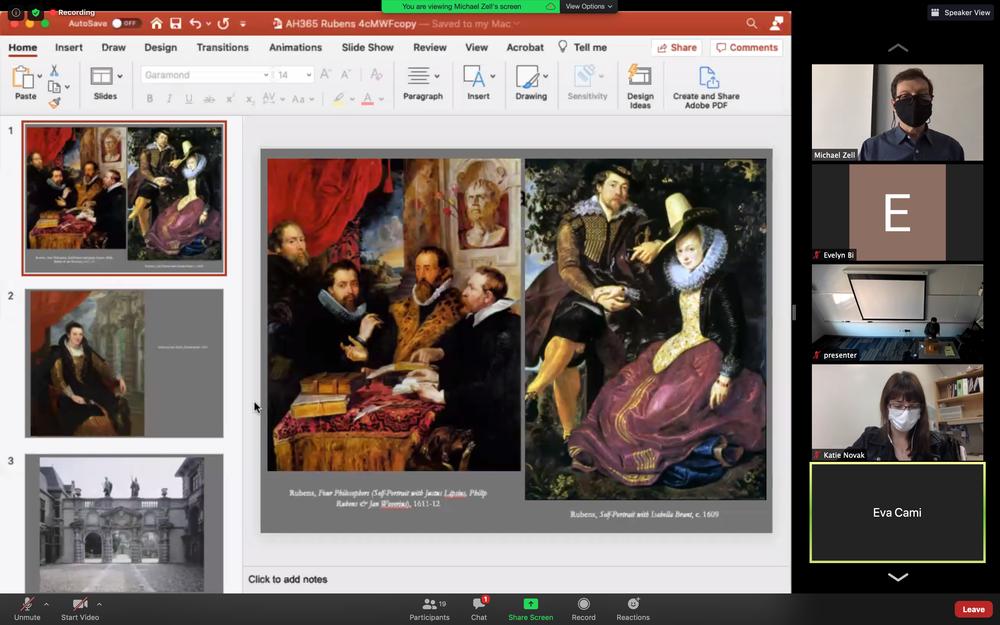Screen dimensions: 1000x625
Task: Undo the last action in PowerPoint
Action: point(195,24)
